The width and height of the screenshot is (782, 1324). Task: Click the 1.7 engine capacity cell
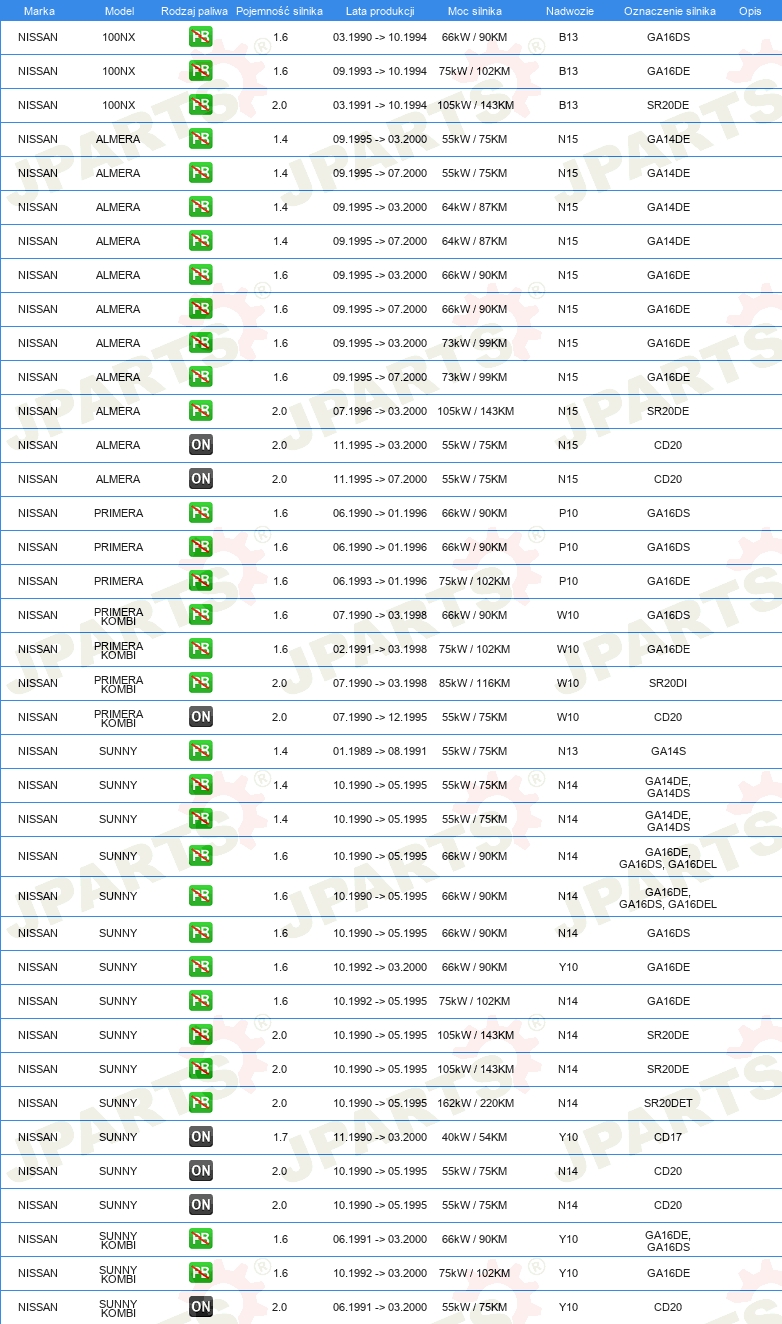[x=280, y=1137]
